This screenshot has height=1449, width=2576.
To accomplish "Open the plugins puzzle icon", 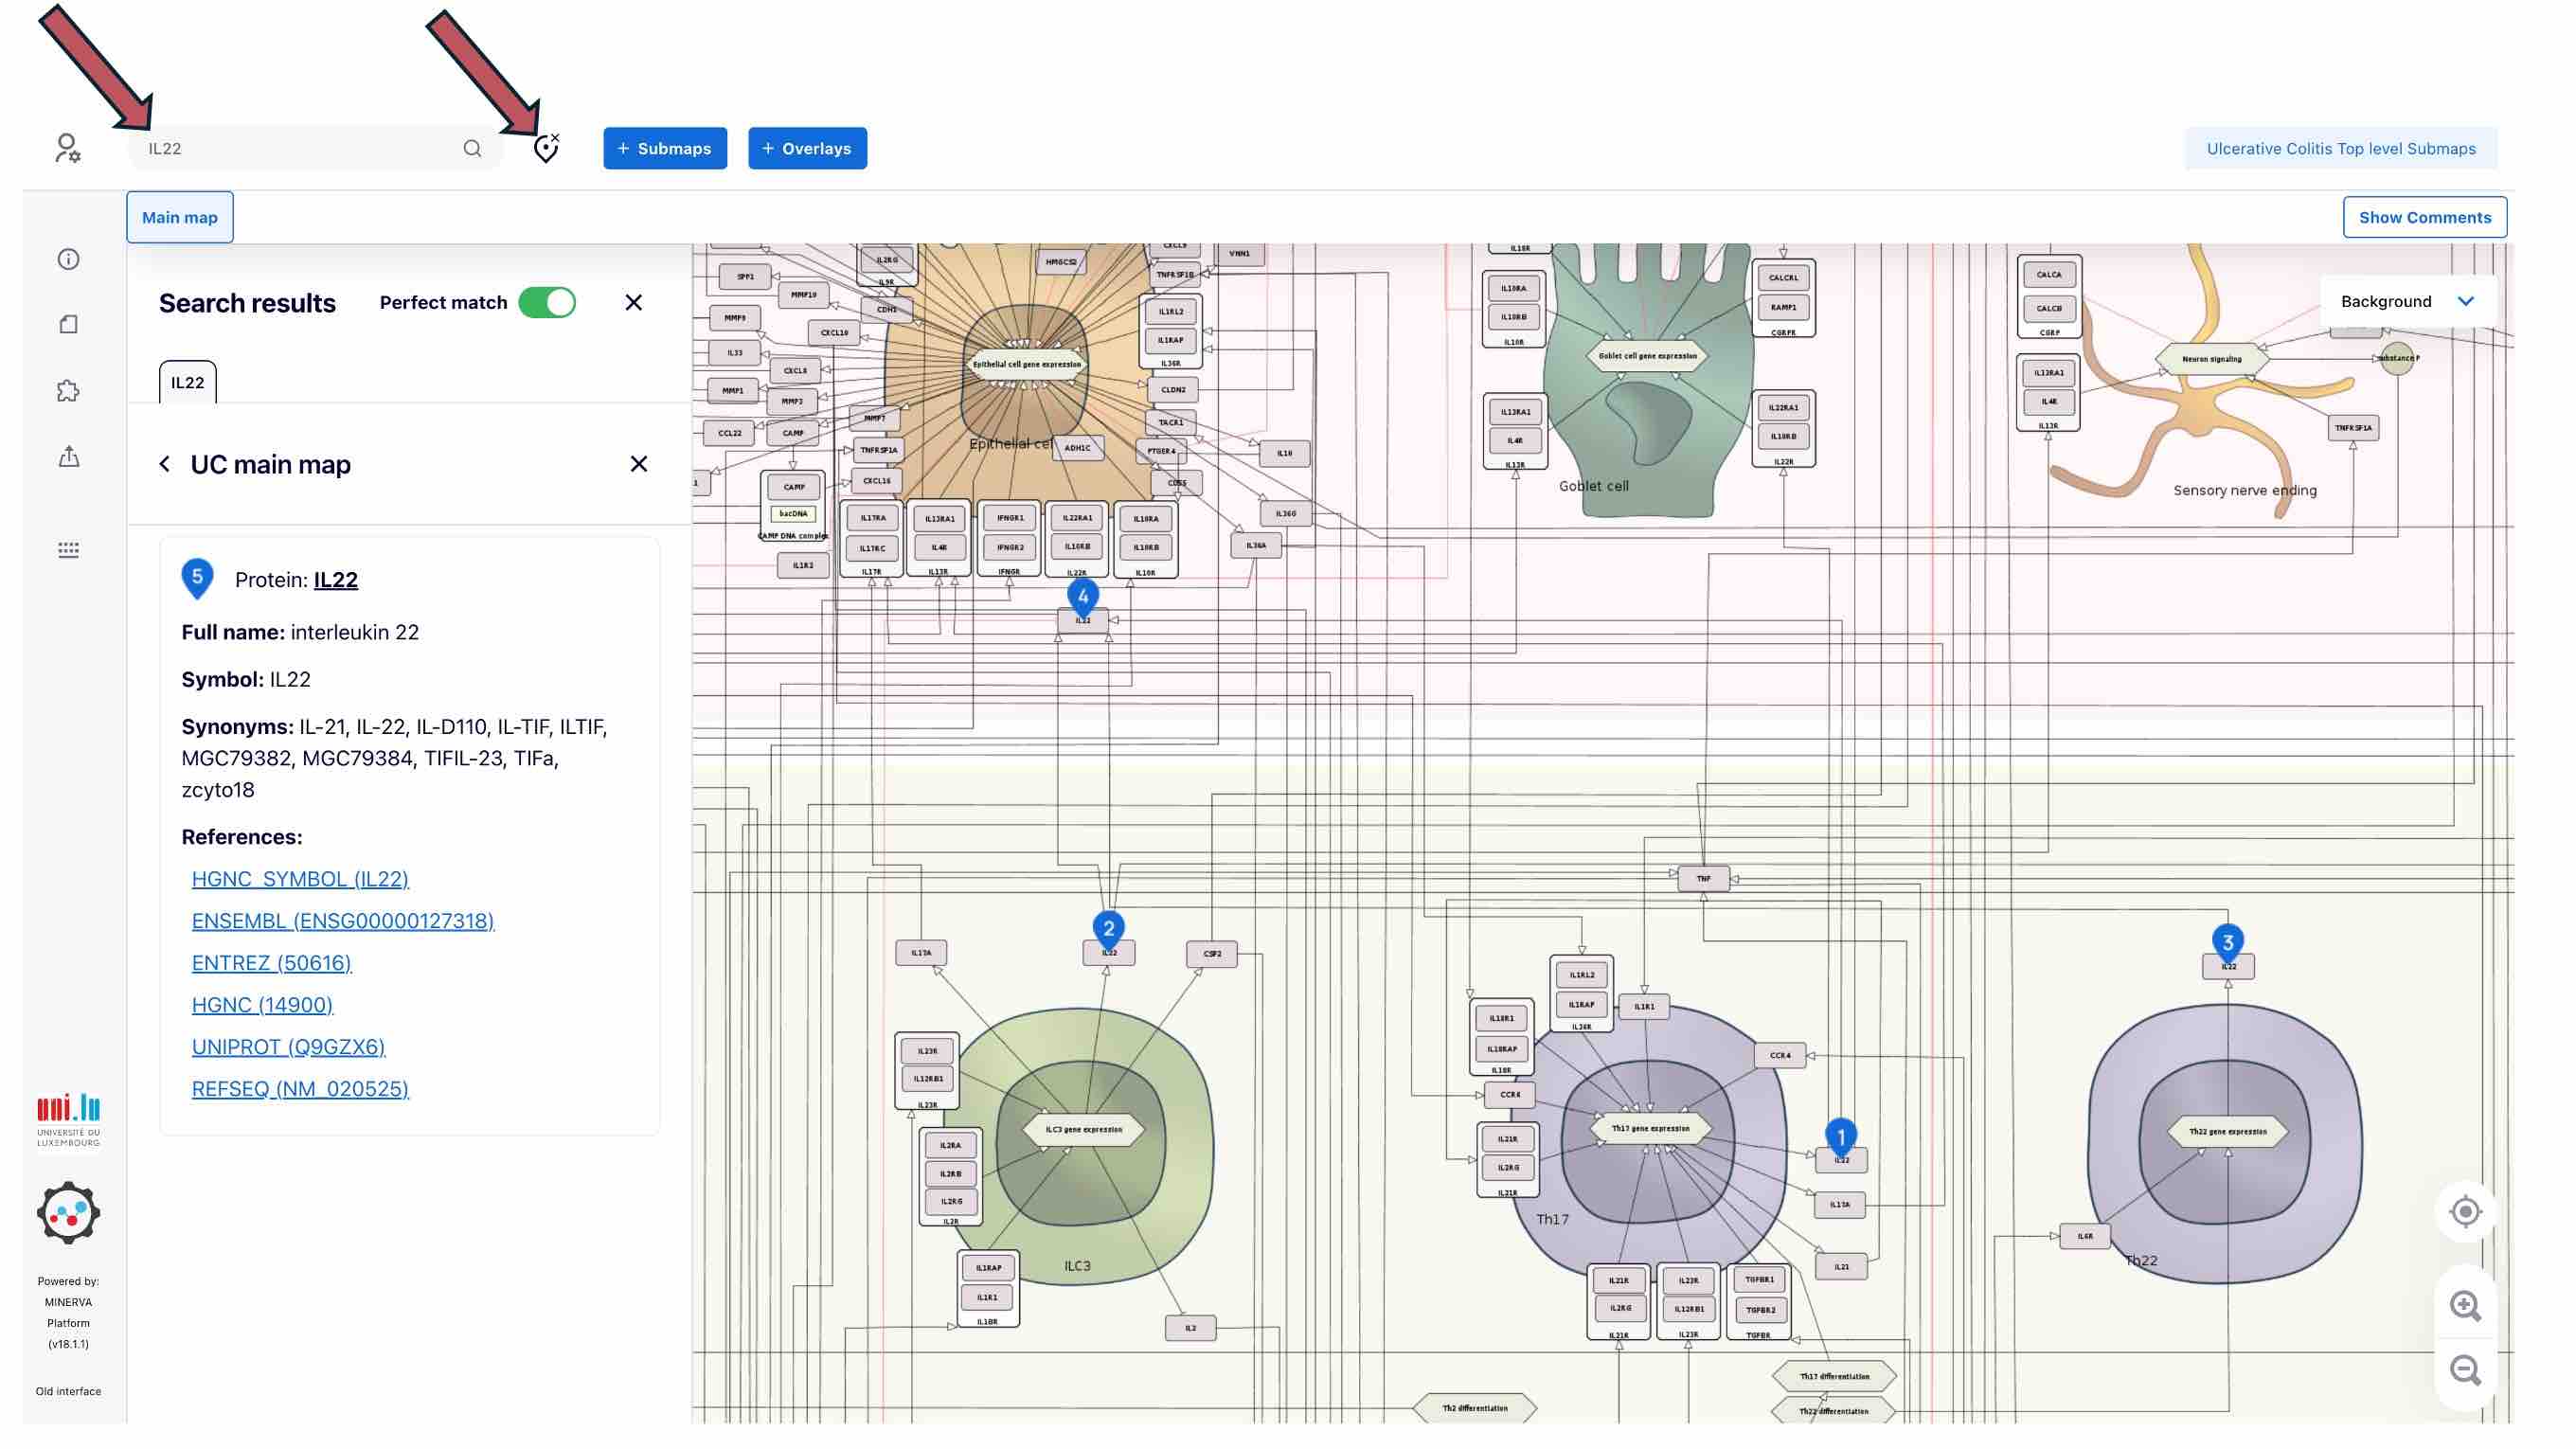I will 68,391.
